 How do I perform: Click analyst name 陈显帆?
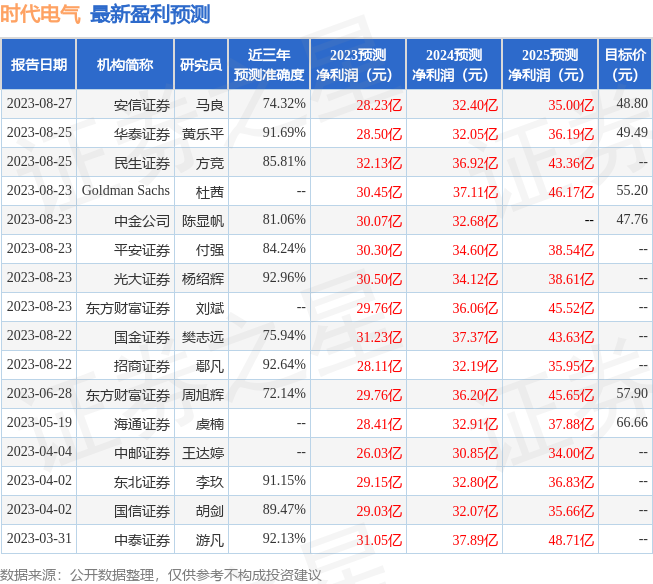(203, 221)
